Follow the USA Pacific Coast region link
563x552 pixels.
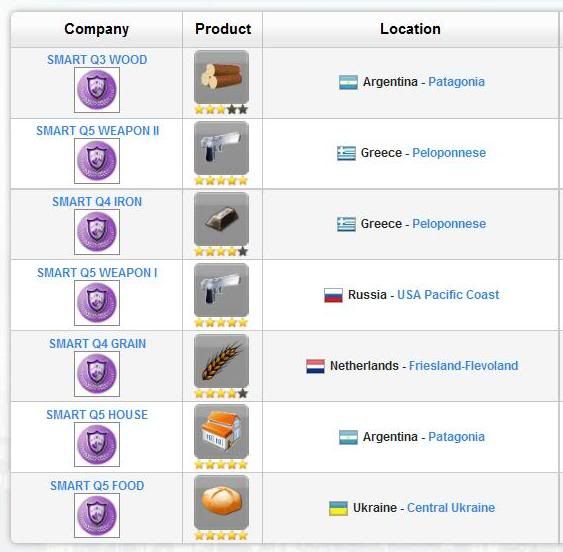coord(448,295)
